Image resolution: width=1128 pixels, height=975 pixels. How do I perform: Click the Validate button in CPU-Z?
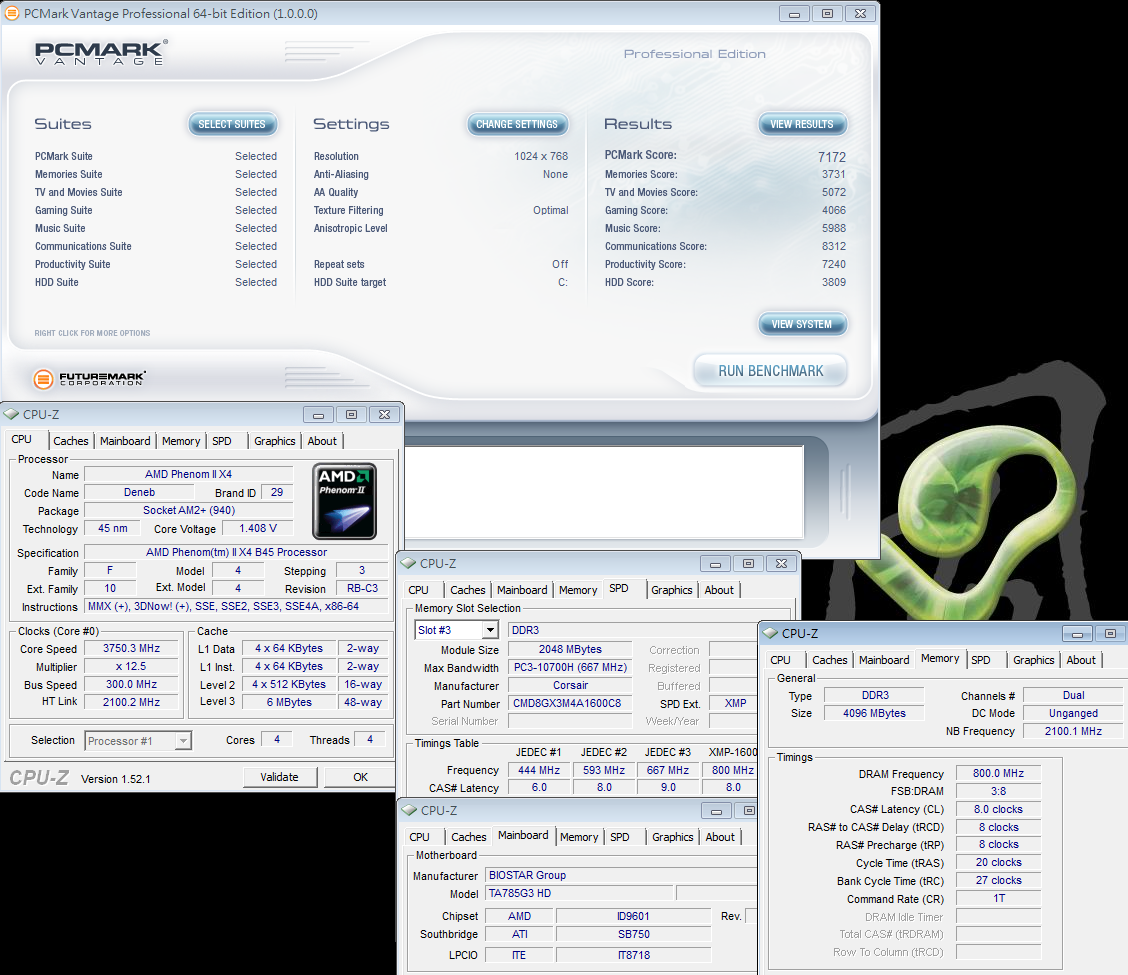tap(279, 777)
